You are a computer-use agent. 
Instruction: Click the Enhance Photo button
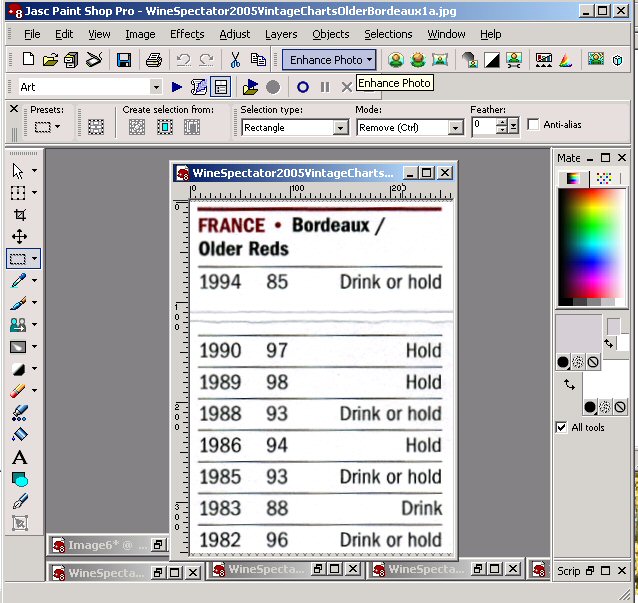(326, 60)
